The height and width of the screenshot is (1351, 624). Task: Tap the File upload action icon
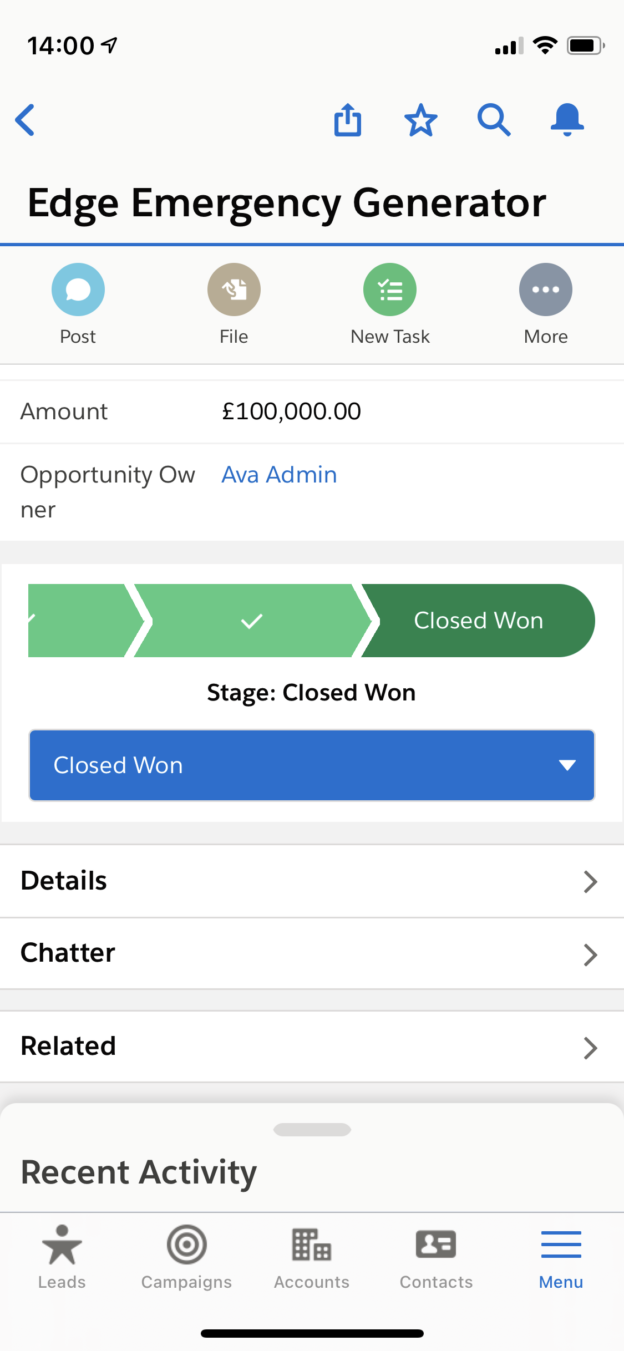234,289
